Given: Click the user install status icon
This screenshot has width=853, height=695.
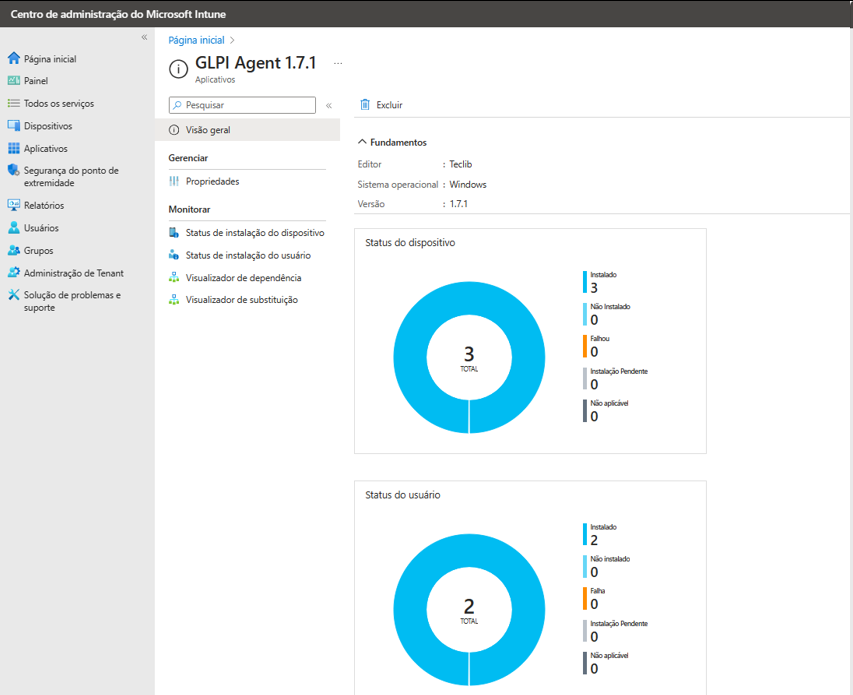Looking at the screenshot, I should coord(174,255).
